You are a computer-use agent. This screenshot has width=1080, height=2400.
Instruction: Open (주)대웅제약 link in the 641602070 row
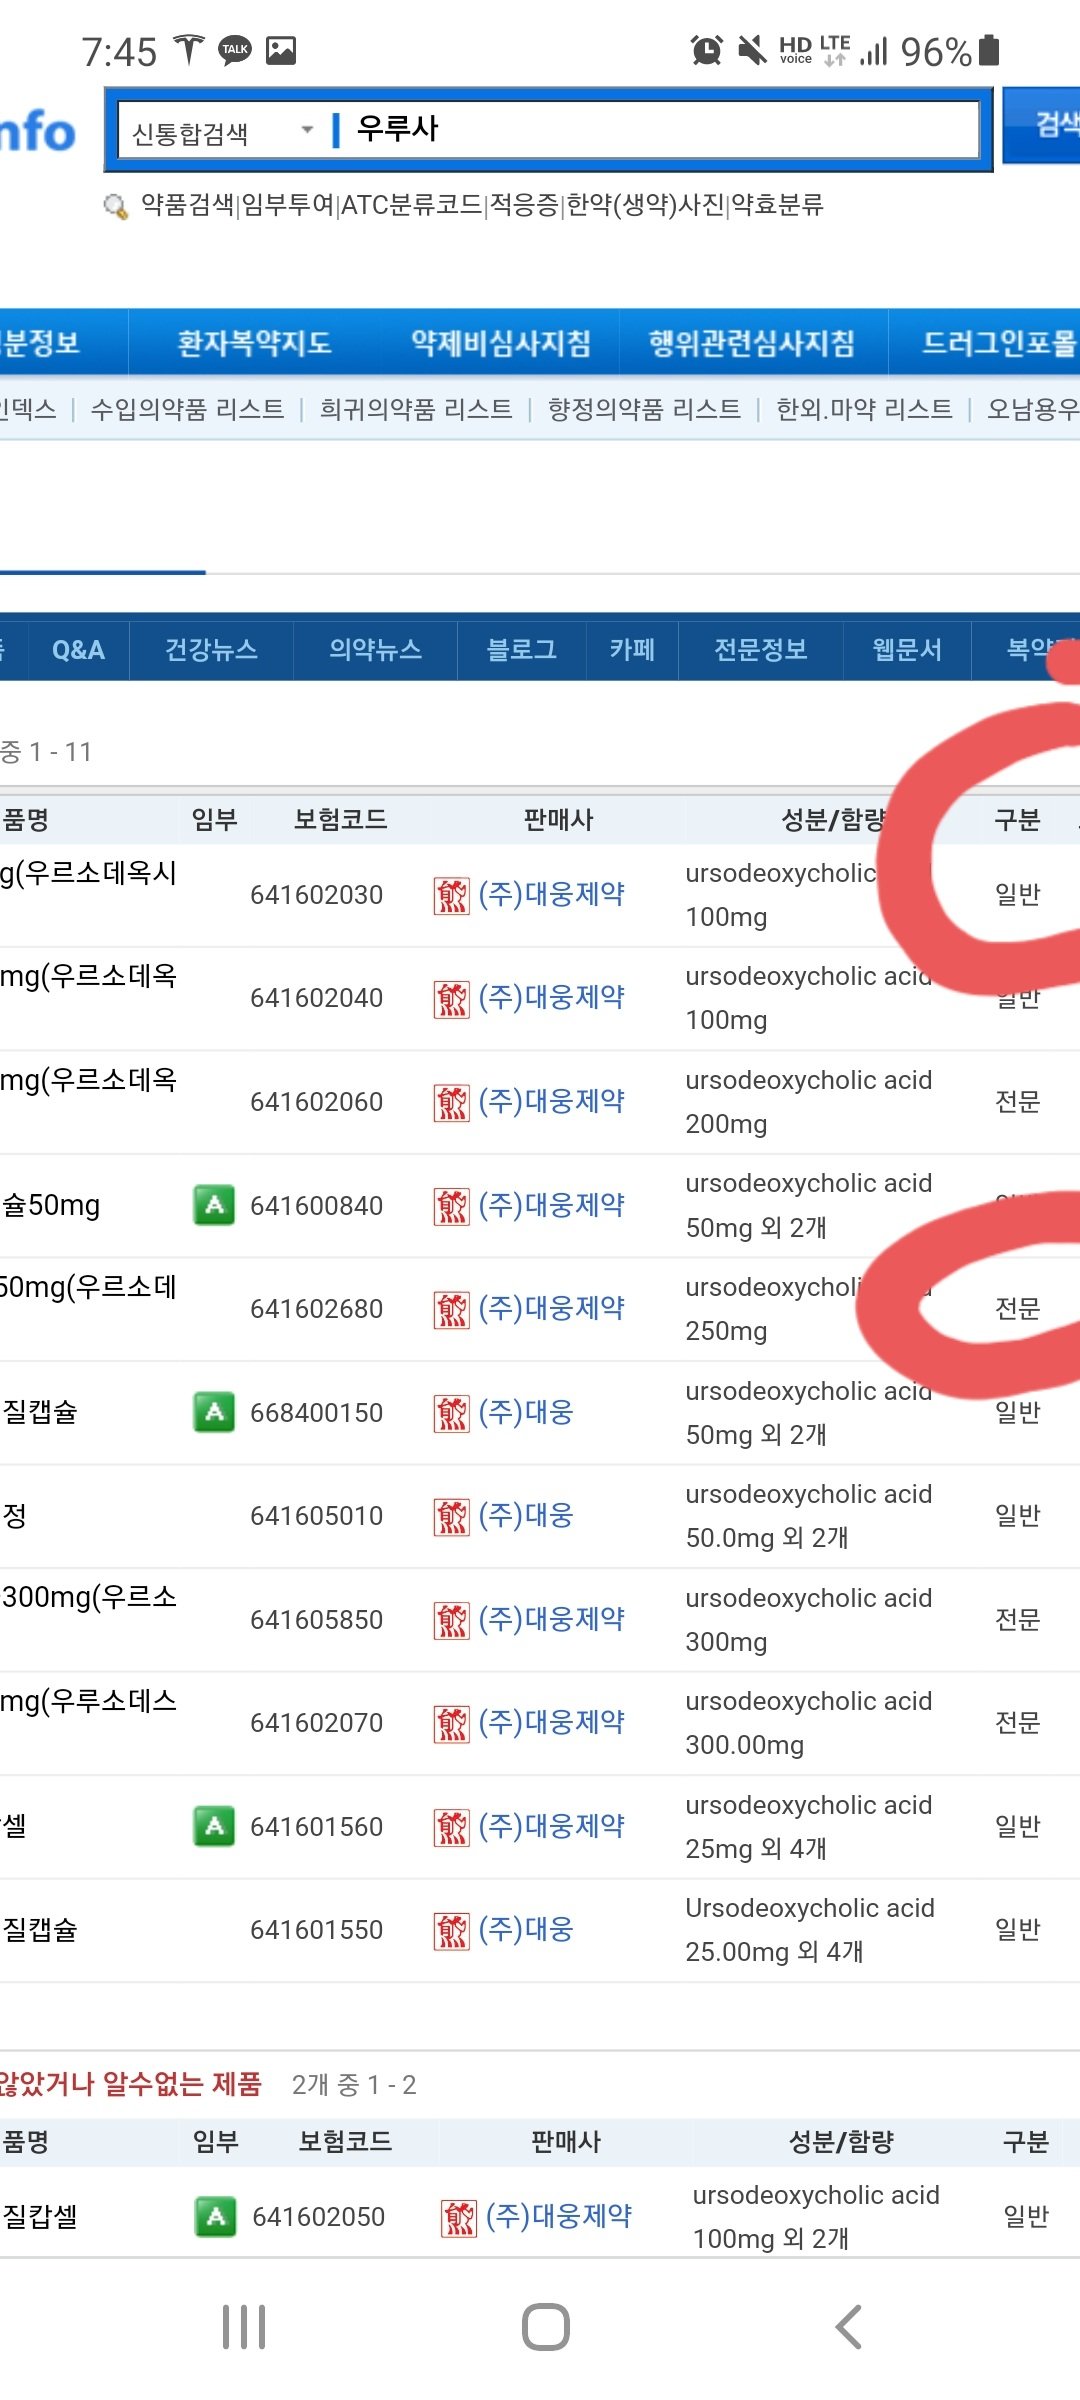click(552, 1722)
